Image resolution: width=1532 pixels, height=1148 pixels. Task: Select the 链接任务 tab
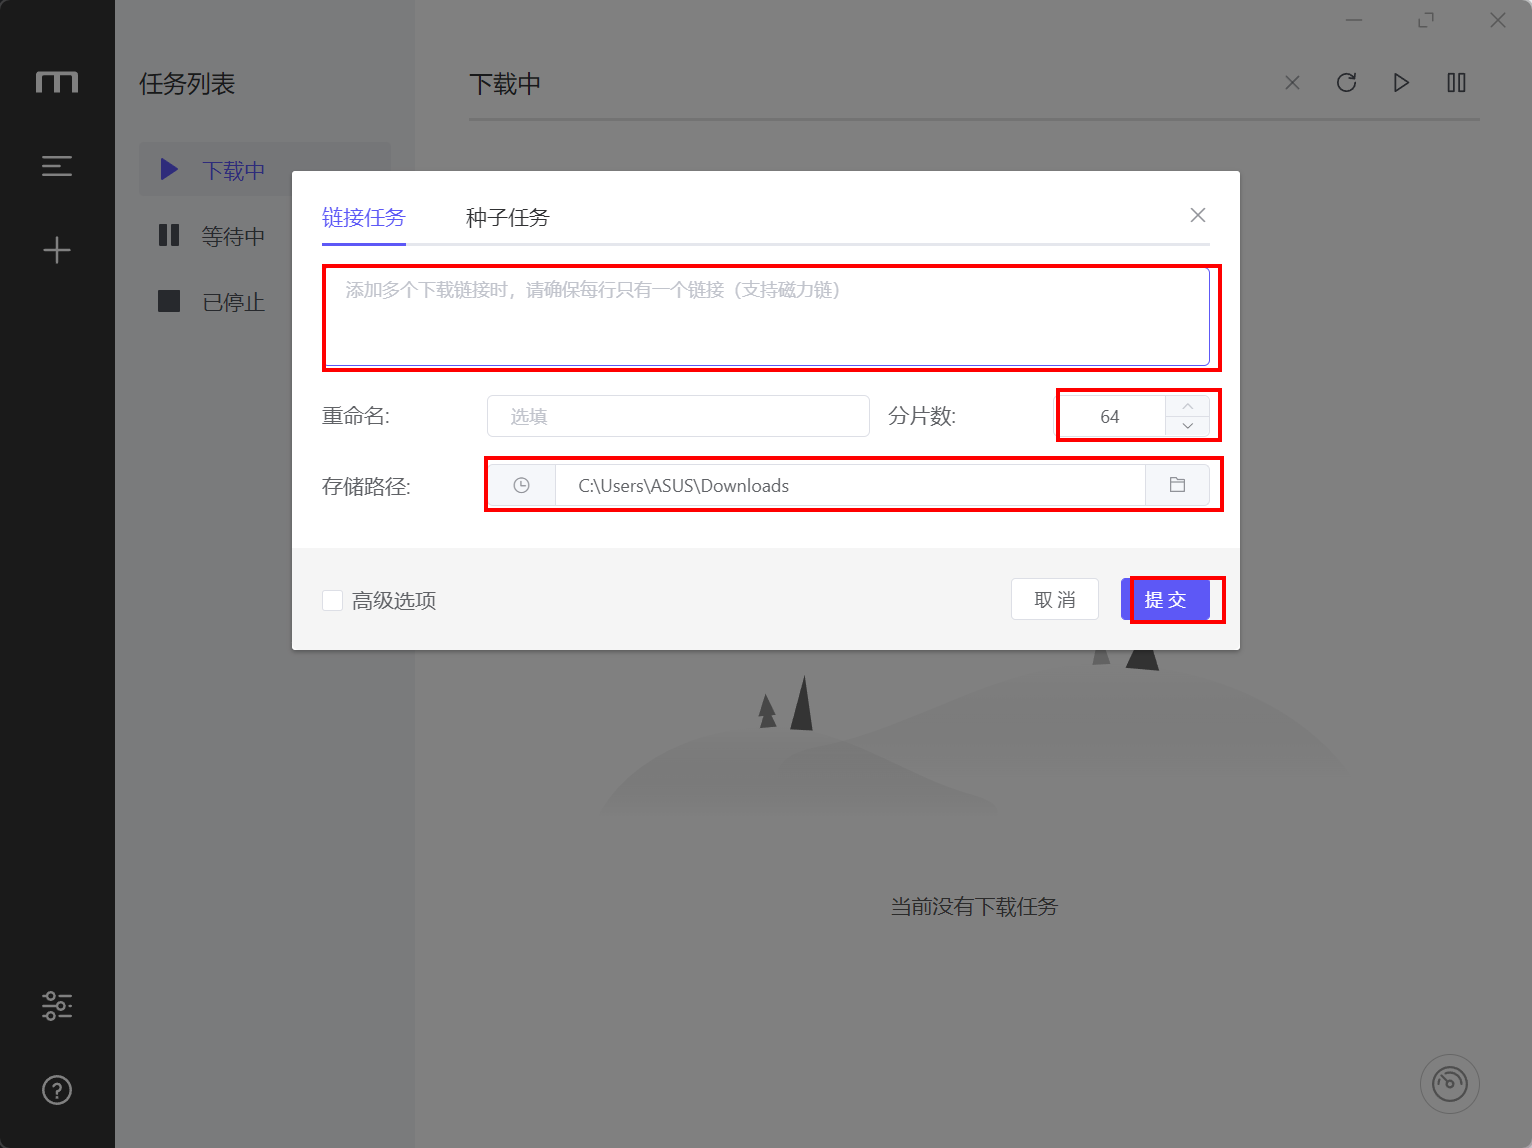pos(364,217)
